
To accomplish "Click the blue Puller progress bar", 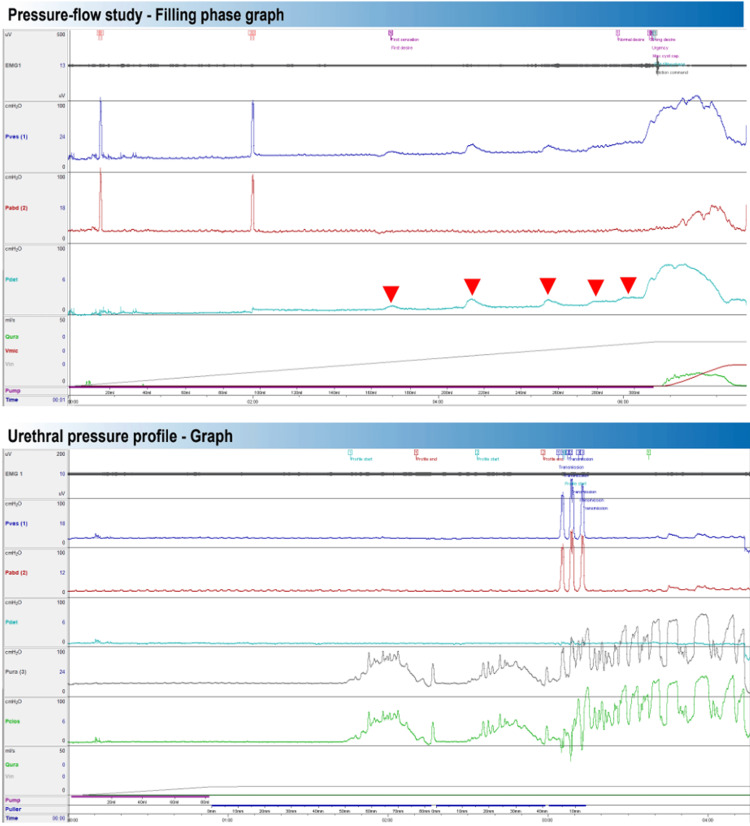I will [x=398, y=805].
